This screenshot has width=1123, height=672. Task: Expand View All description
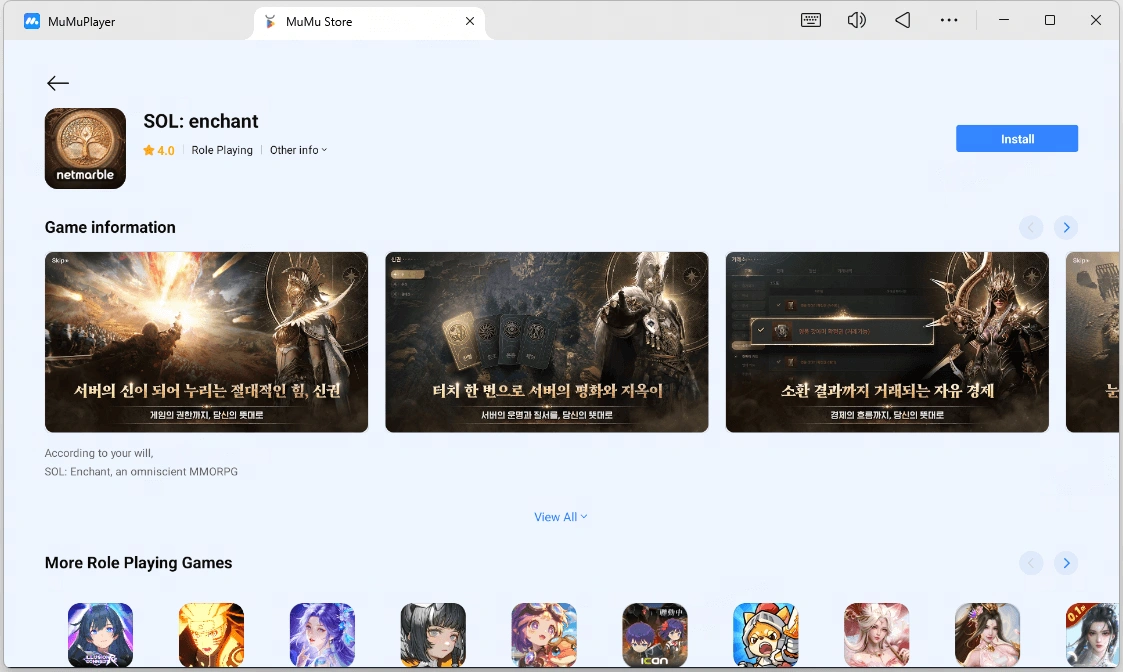click(x=561, y=517)
